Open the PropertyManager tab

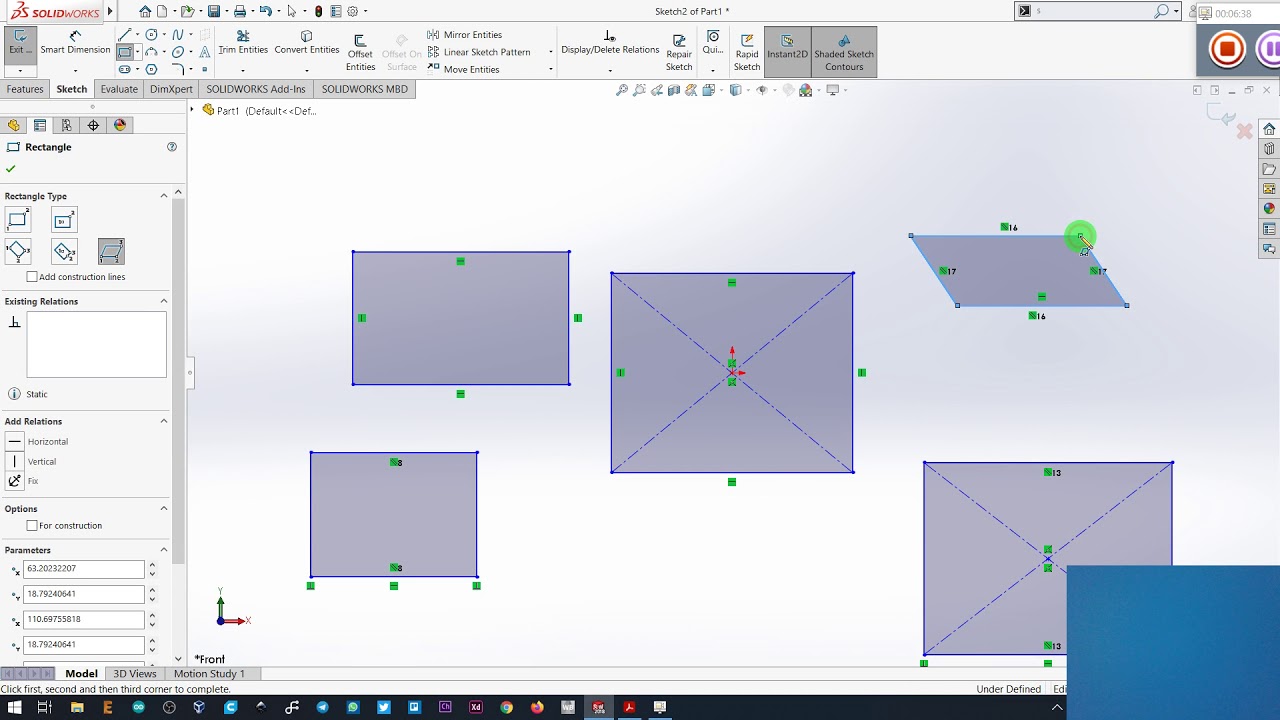[40, 125]
